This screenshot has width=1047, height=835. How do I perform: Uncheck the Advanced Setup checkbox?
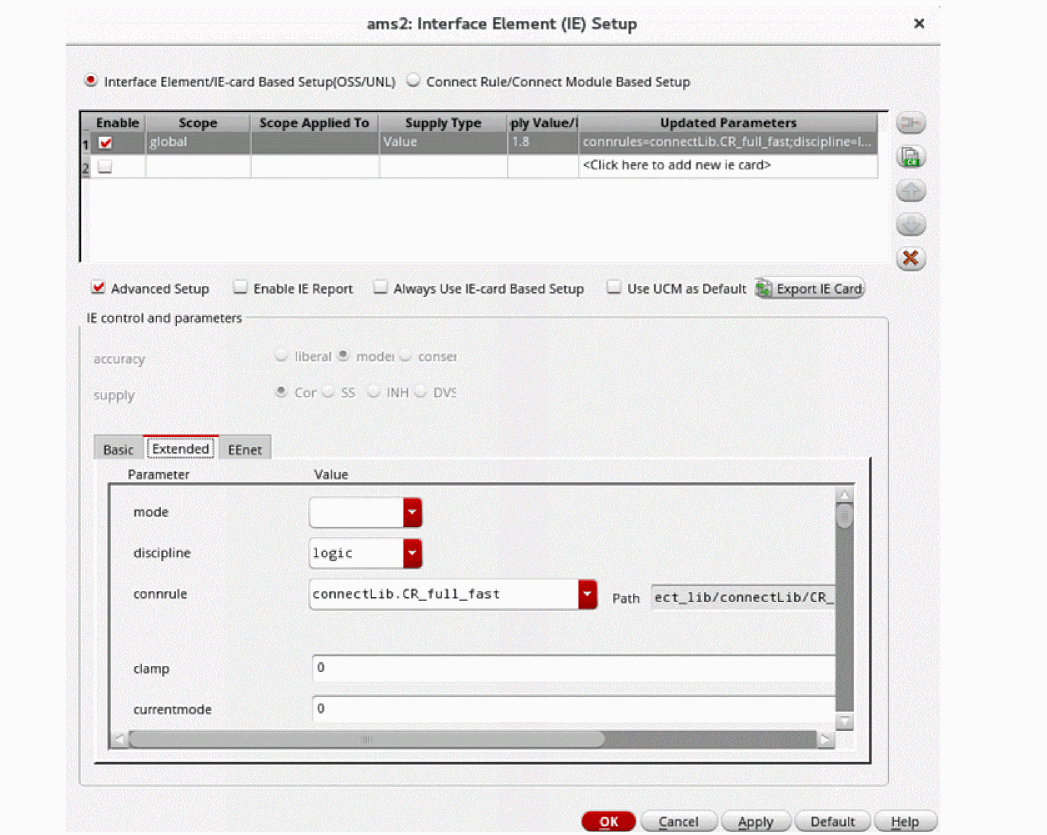pos(98,289)
